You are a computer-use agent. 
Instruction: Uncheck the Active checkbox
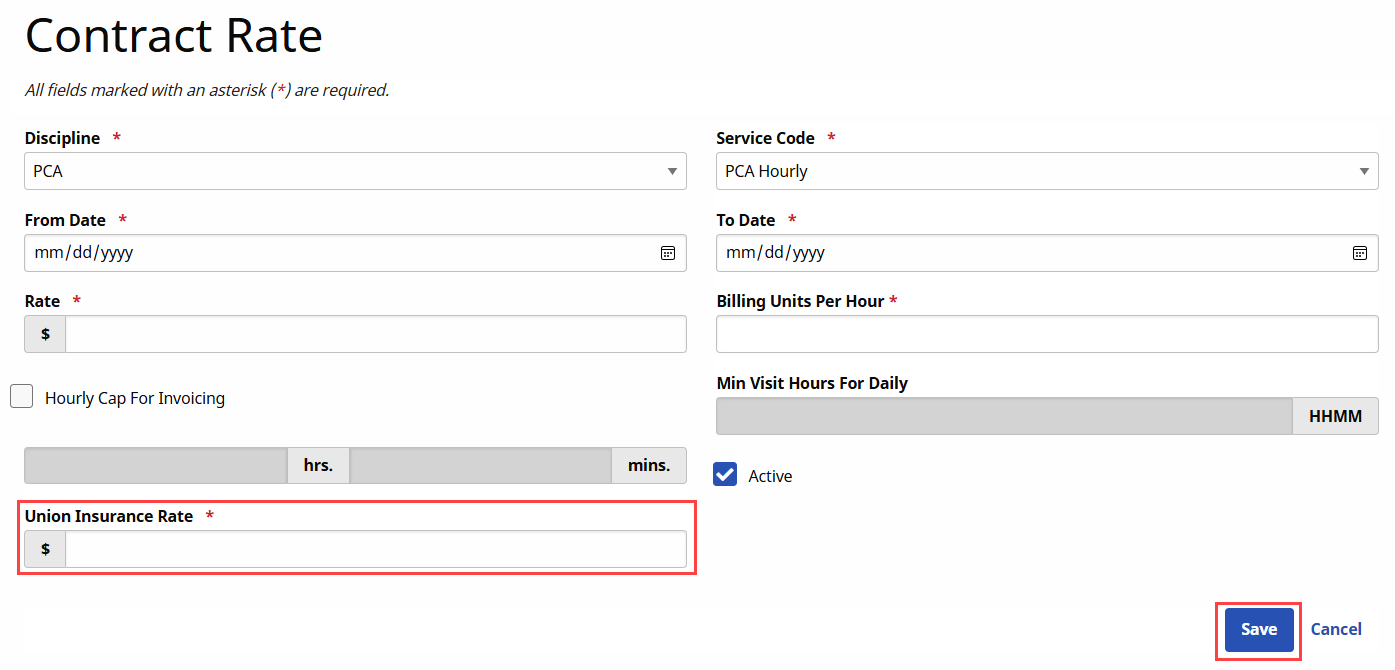click(x=724, y=474)
